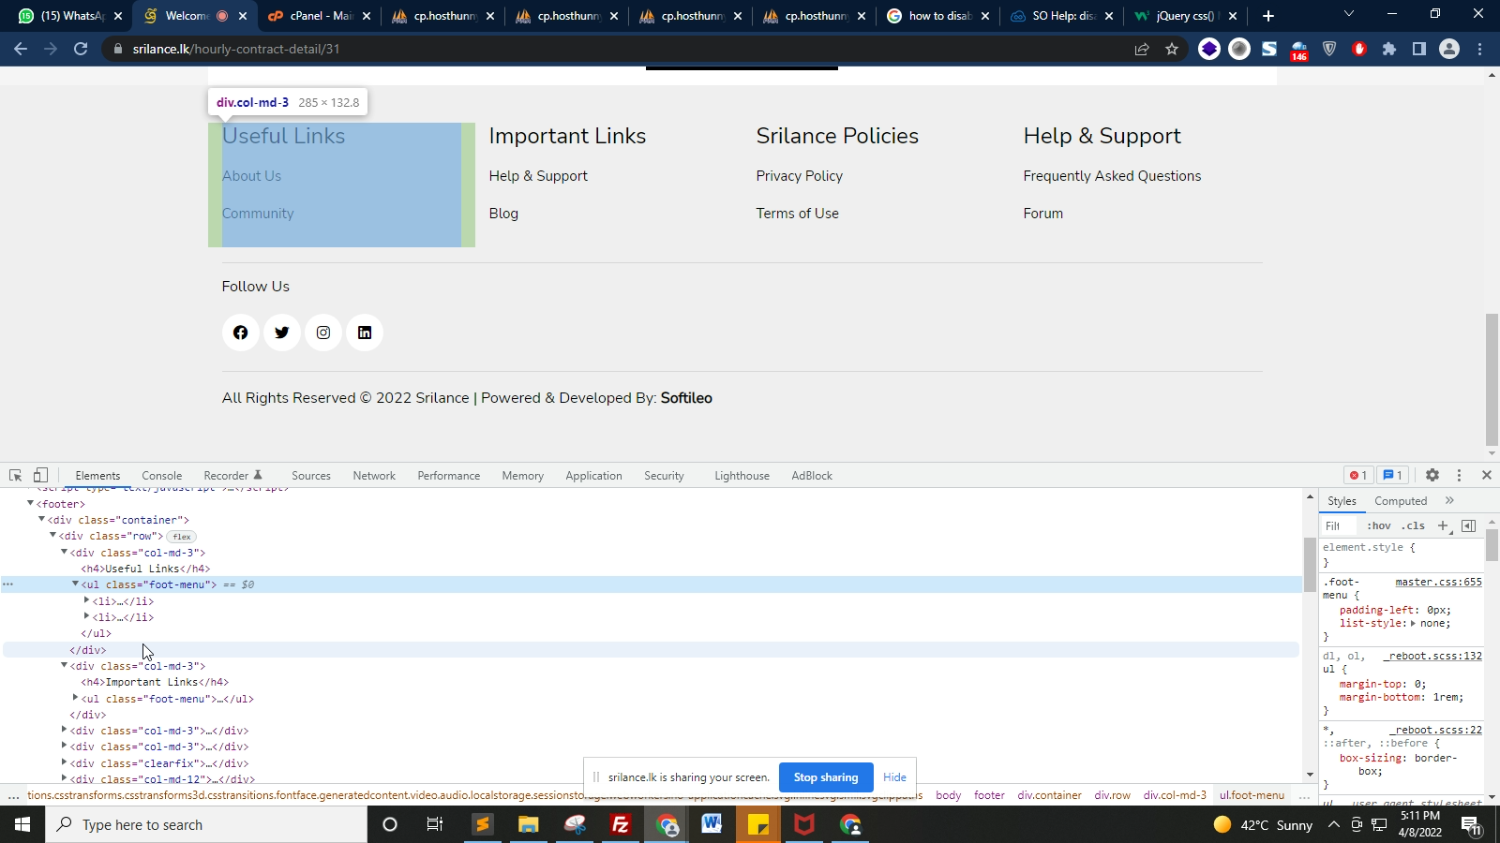Click the AdBlock red hand extension
This screenshot has height=843, width=1500.
(x=1359, y=49)
